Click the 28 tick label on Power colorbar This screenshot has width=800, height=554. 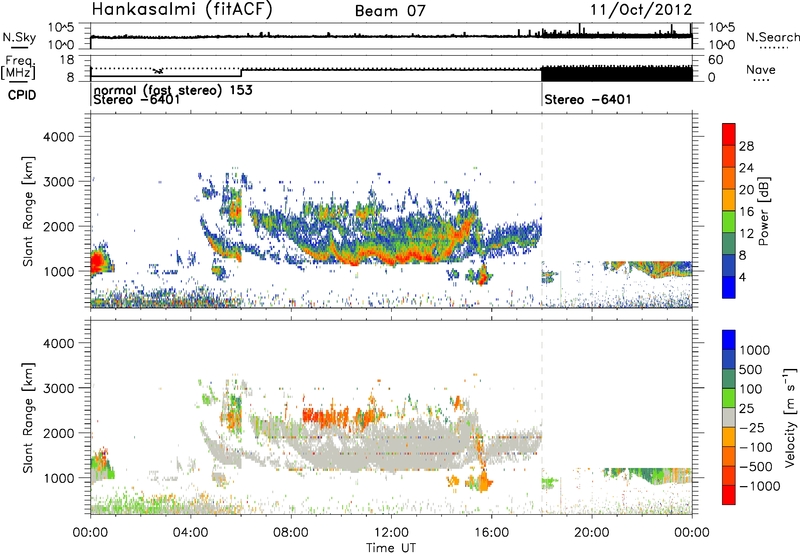coord(746,146)
